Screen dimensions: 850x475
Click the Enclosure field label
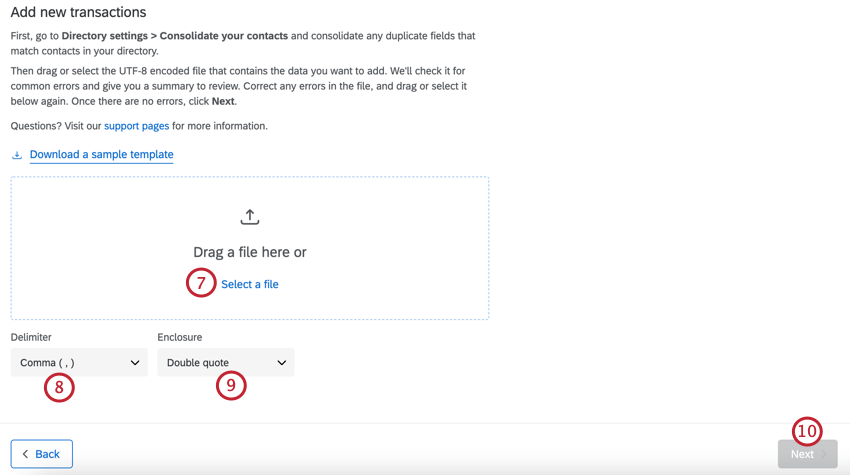179,337
